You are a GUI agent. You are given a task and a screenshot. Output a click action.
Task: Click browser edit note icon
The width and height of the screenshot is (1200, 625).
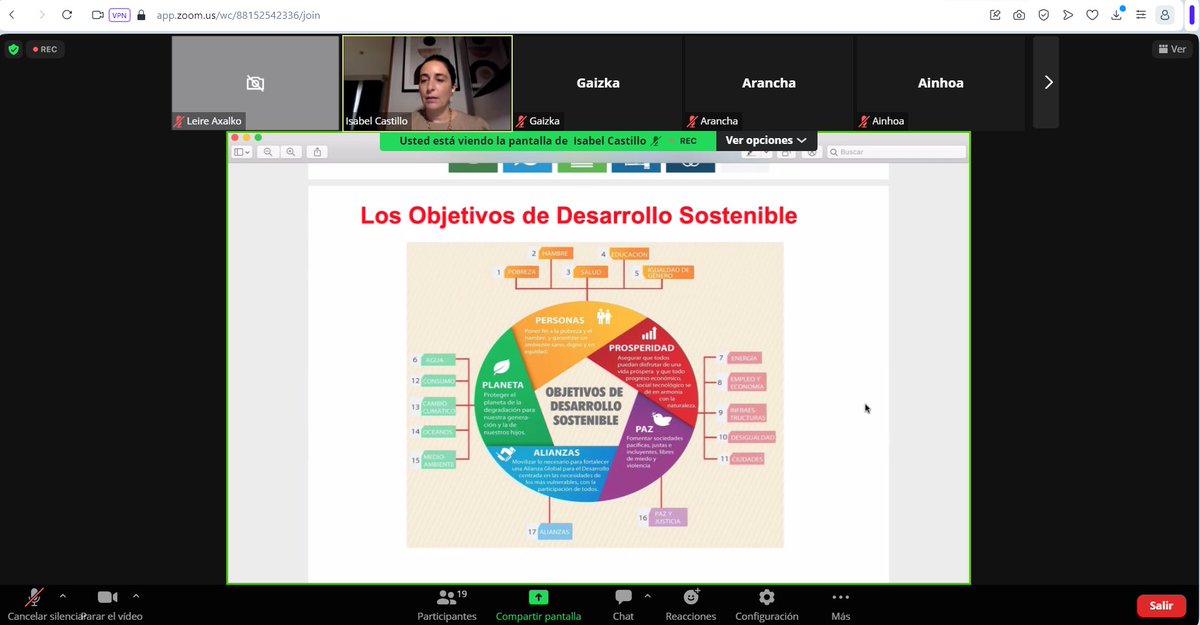coord(995,15)
